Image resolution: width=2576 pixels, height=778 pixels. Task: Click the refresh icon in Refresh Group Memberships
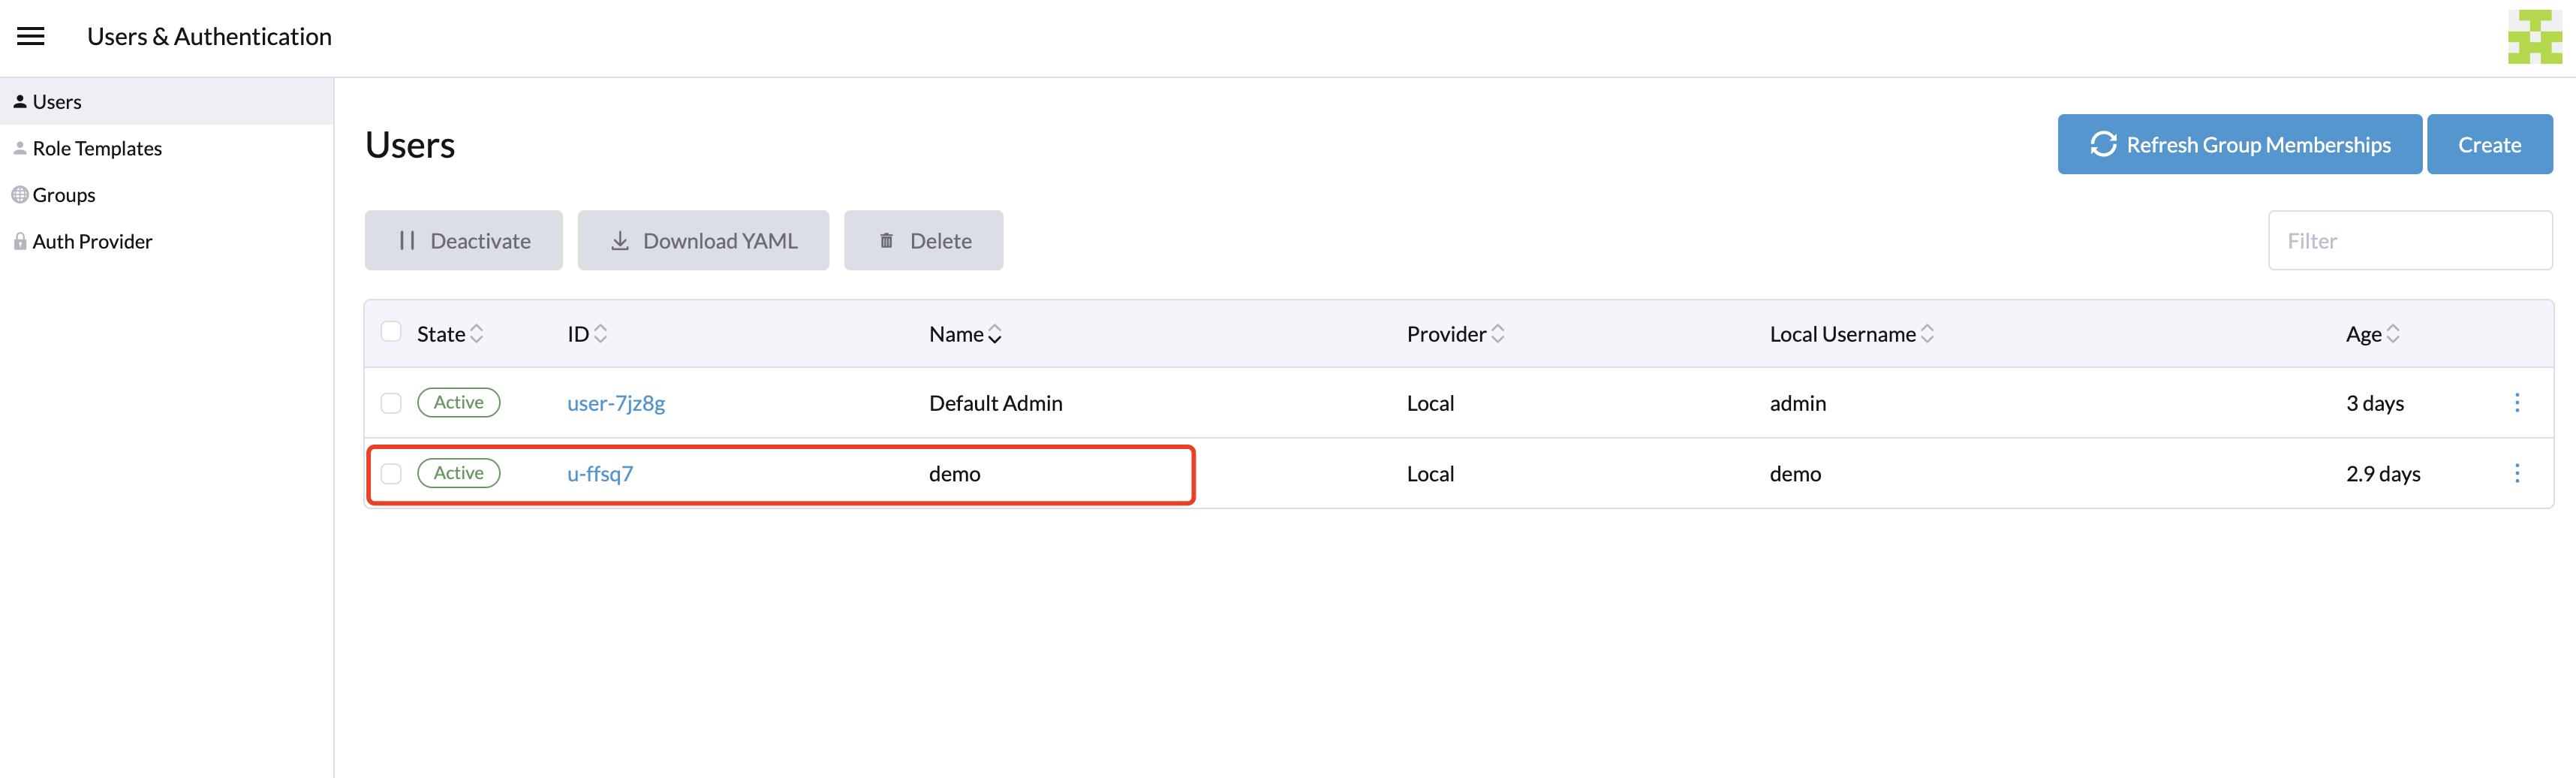(2105, 144)
